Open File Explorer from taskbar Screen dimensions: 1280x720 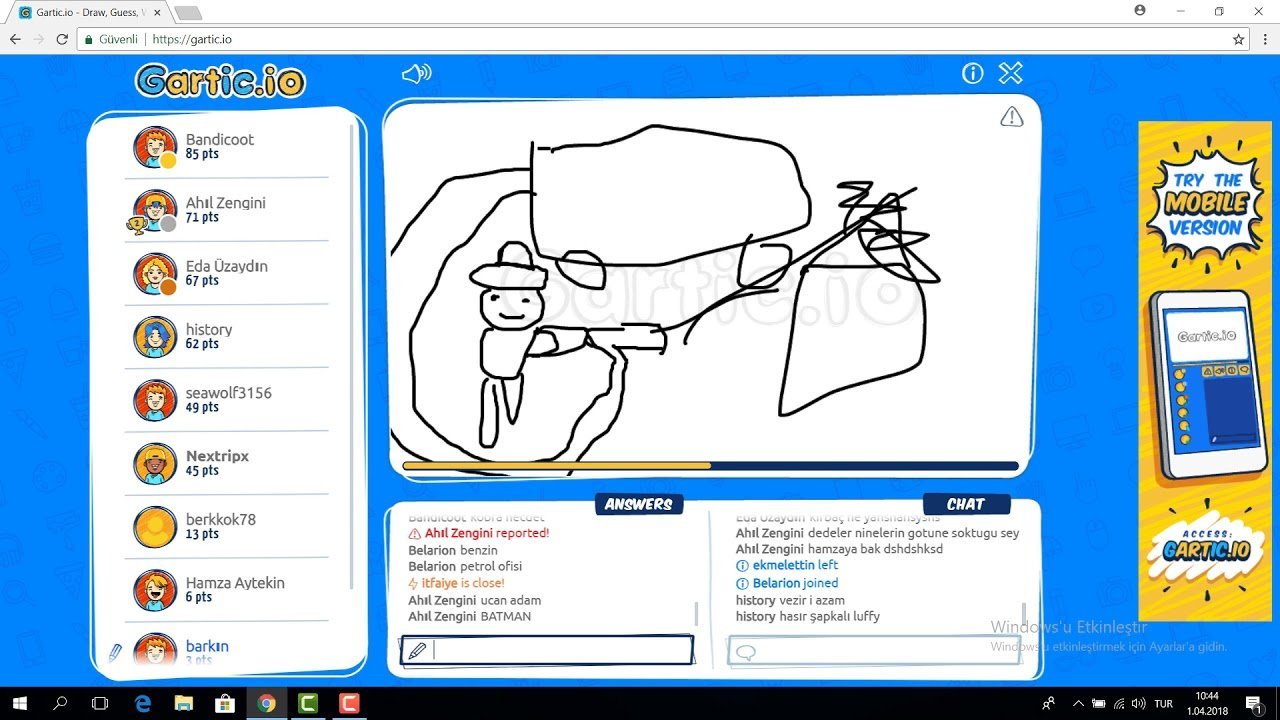pyautogui.click(x=183, y=703)
